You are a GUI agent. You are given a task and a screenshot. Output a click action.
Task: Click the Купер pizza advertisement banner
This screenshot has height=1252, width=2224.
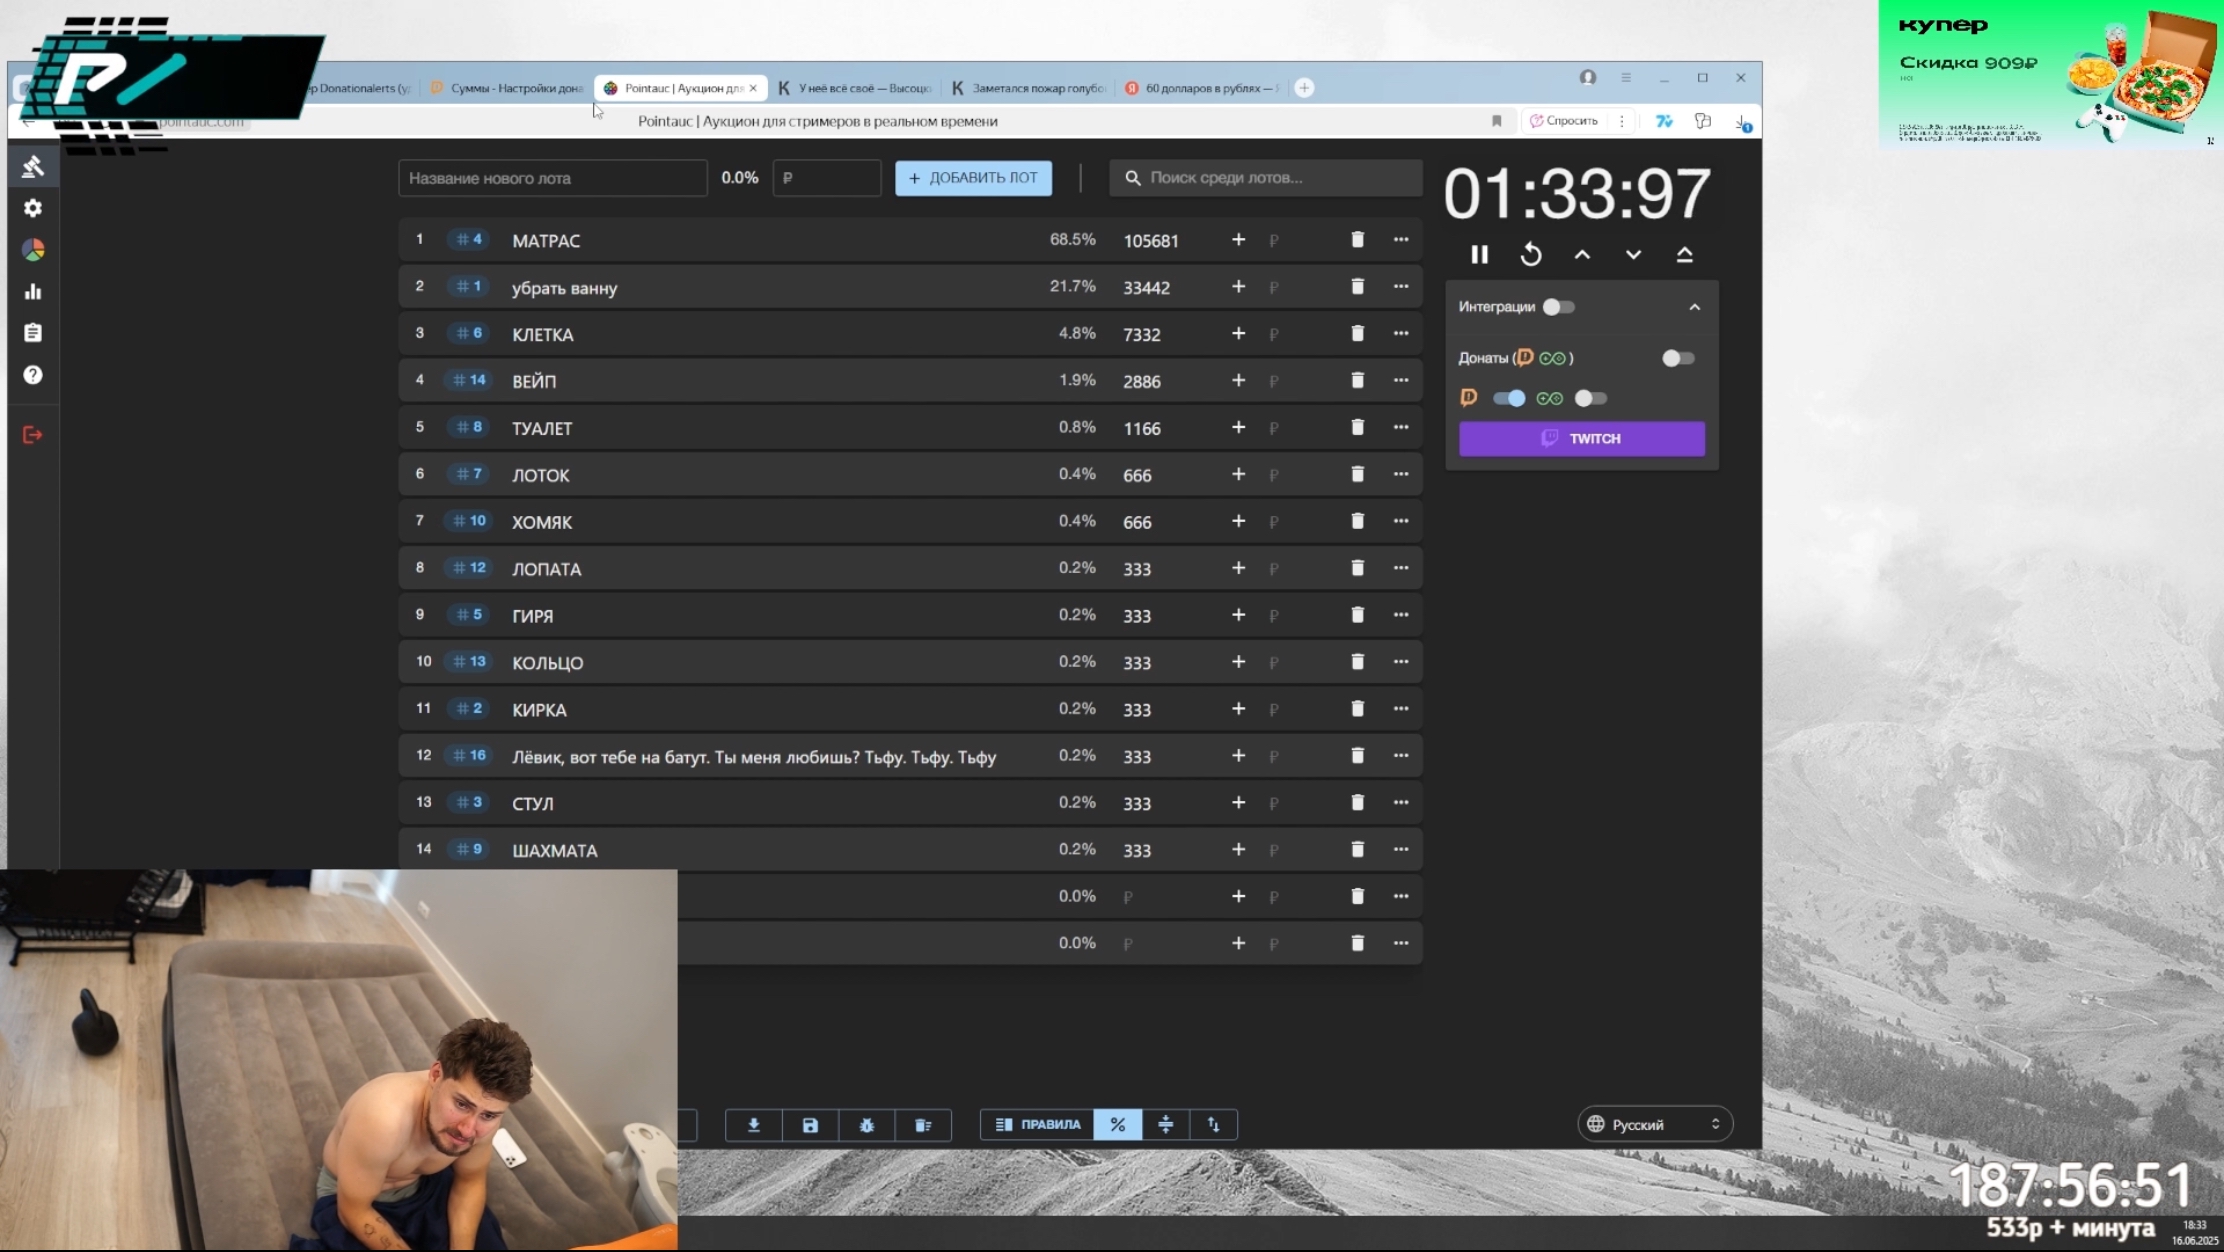click(x=2050, y=75)
